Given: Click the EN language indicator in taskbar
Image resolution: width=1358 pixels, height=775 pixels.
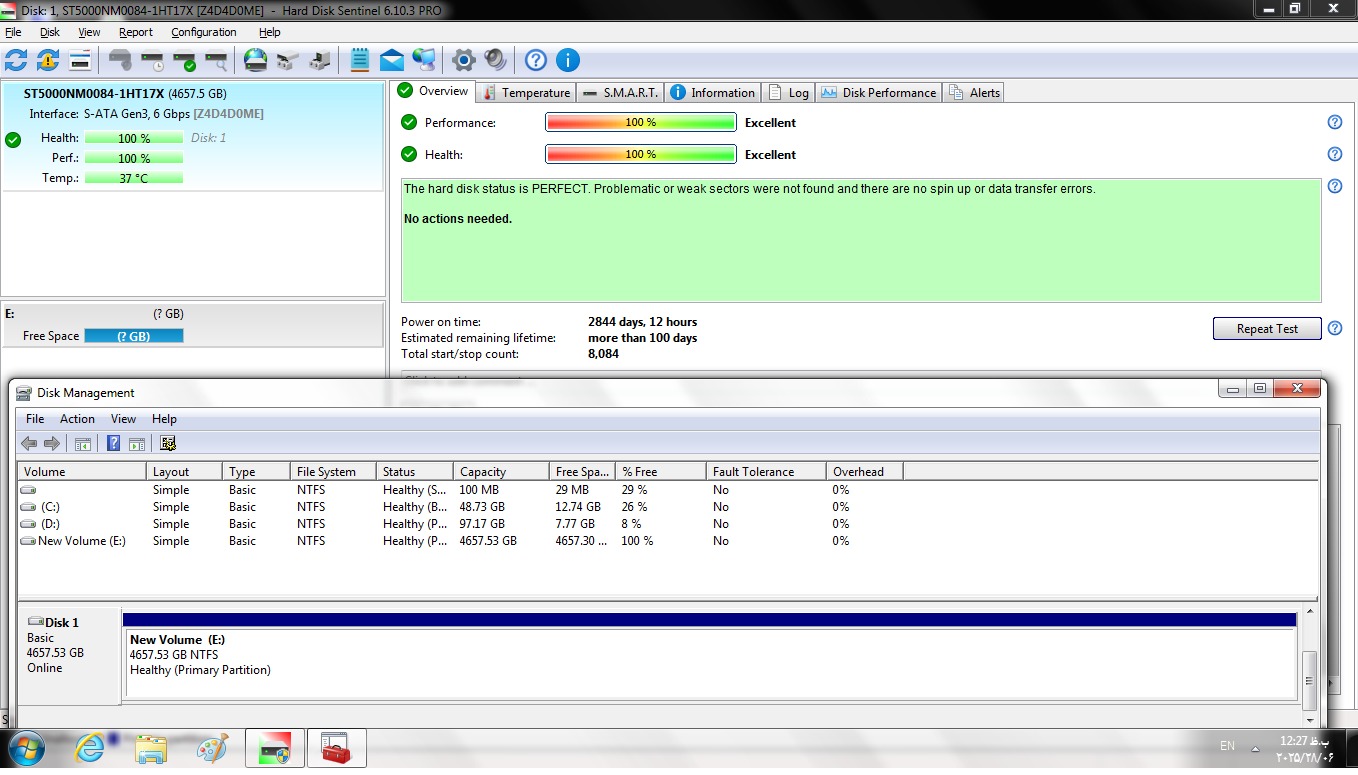Looking at the screenshot, I should [1227, 746].
